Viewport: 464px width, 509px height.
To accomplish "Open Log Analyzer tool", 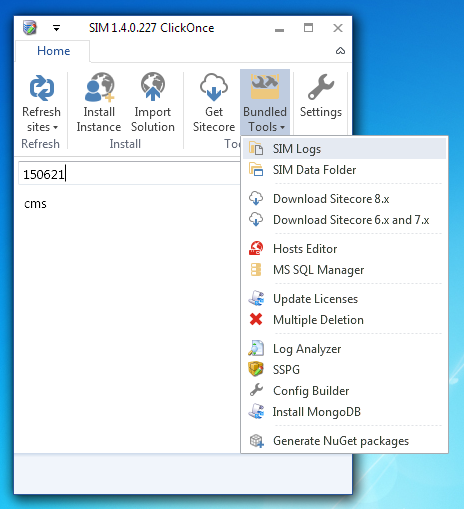I will tap(345, 349).
